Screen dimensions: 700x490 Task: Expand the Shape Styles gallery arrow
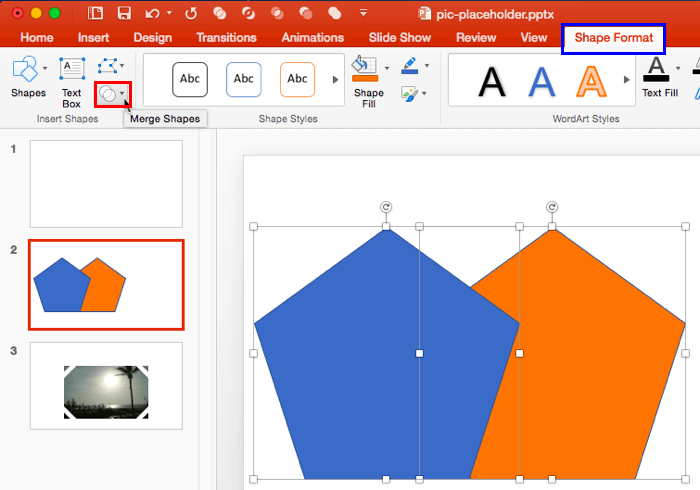click(335, 80)
